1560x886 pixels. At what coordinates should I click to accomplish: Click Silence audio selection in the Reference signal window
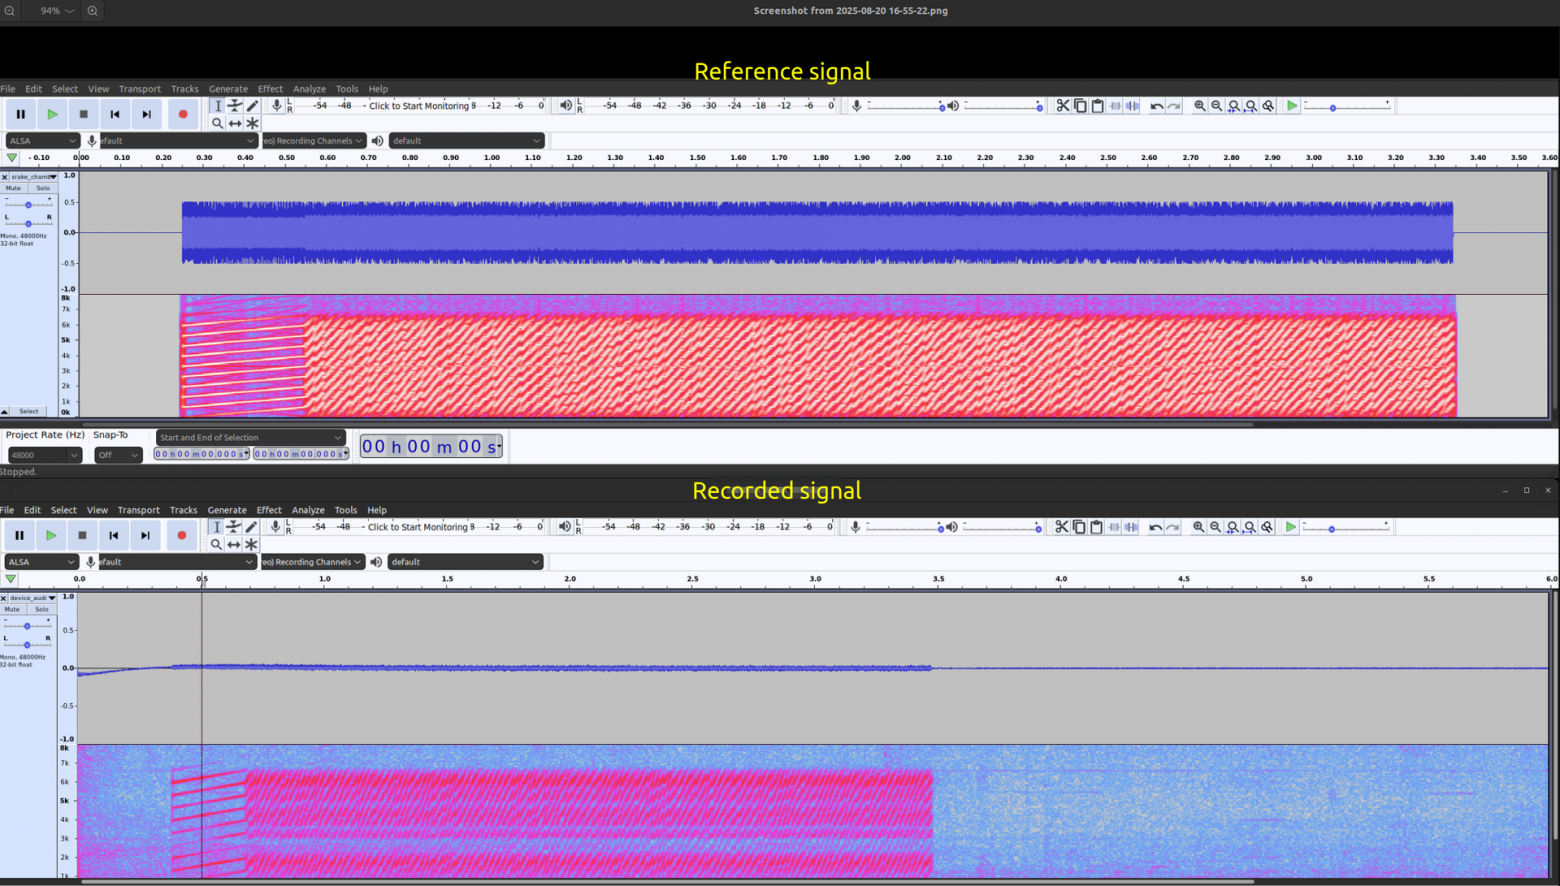[1132, 106]
